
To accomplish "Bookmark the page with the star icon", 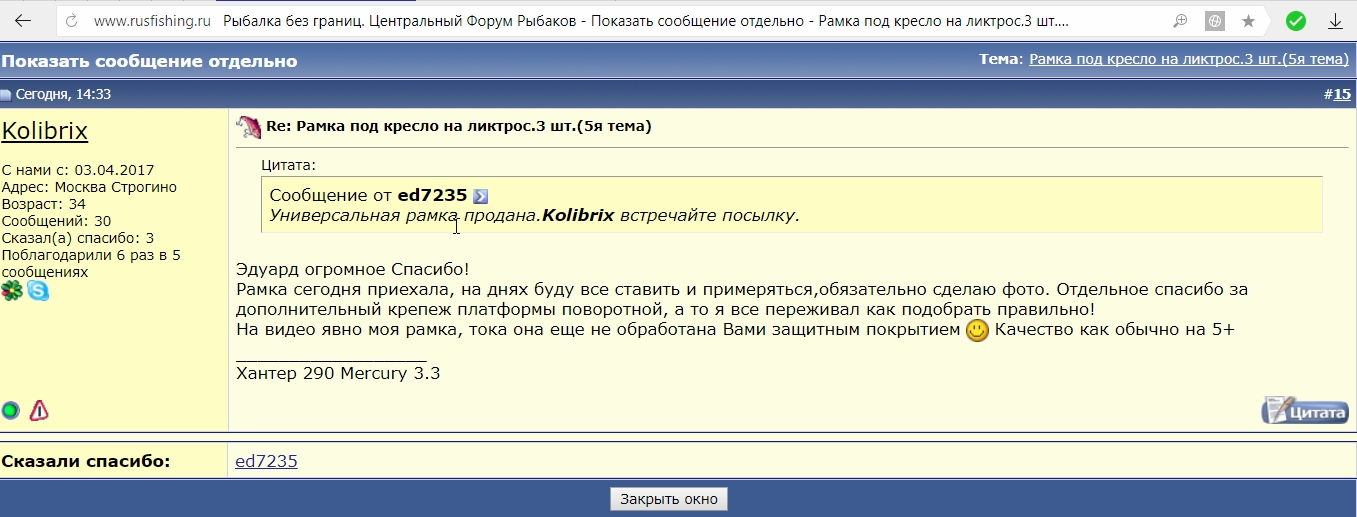I will point(1248,21).
